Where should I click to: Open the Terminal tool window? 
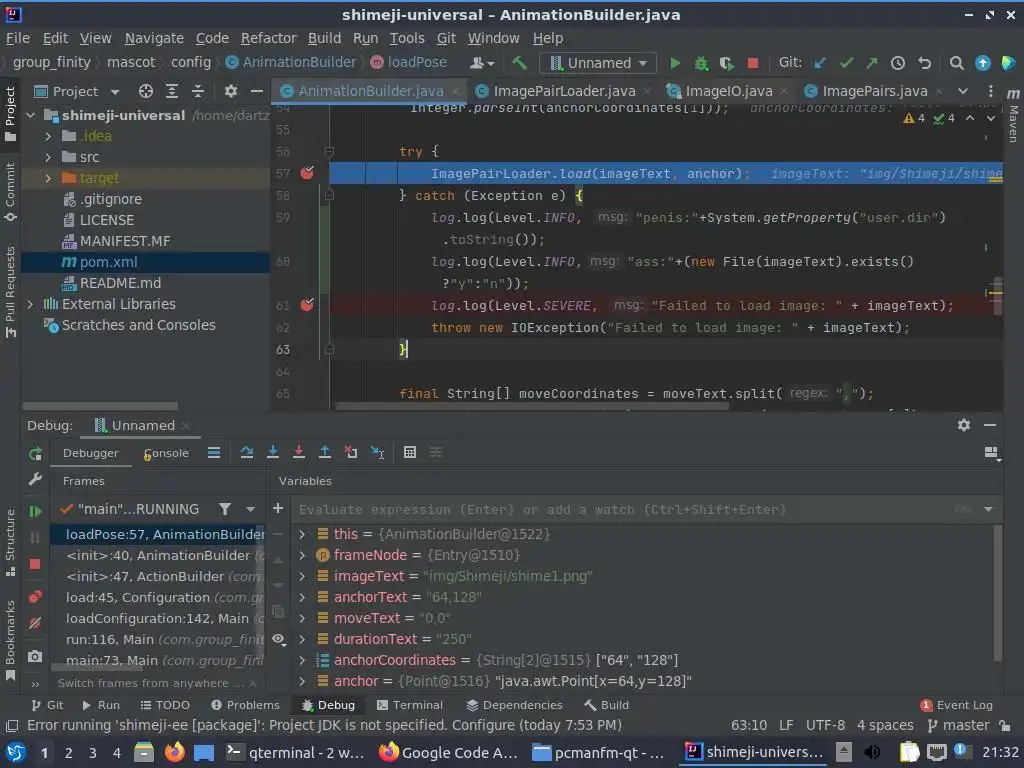pos(409,705)
